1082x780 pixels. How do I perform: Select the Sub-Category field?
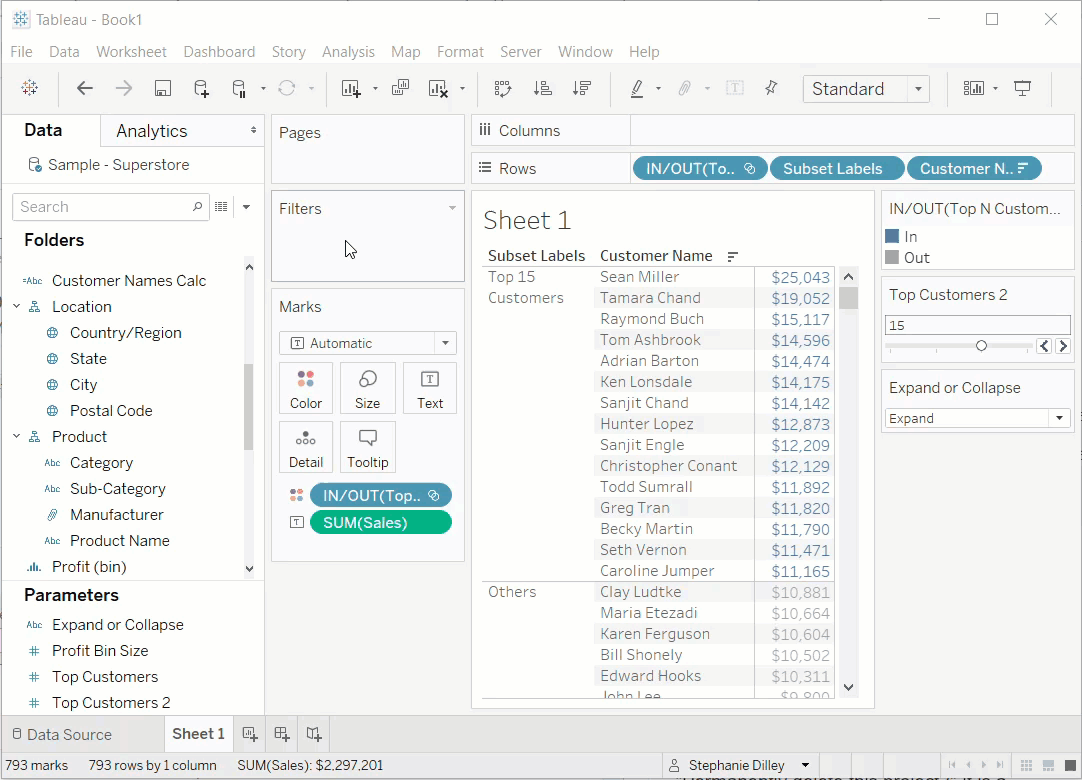click(118, 489)
